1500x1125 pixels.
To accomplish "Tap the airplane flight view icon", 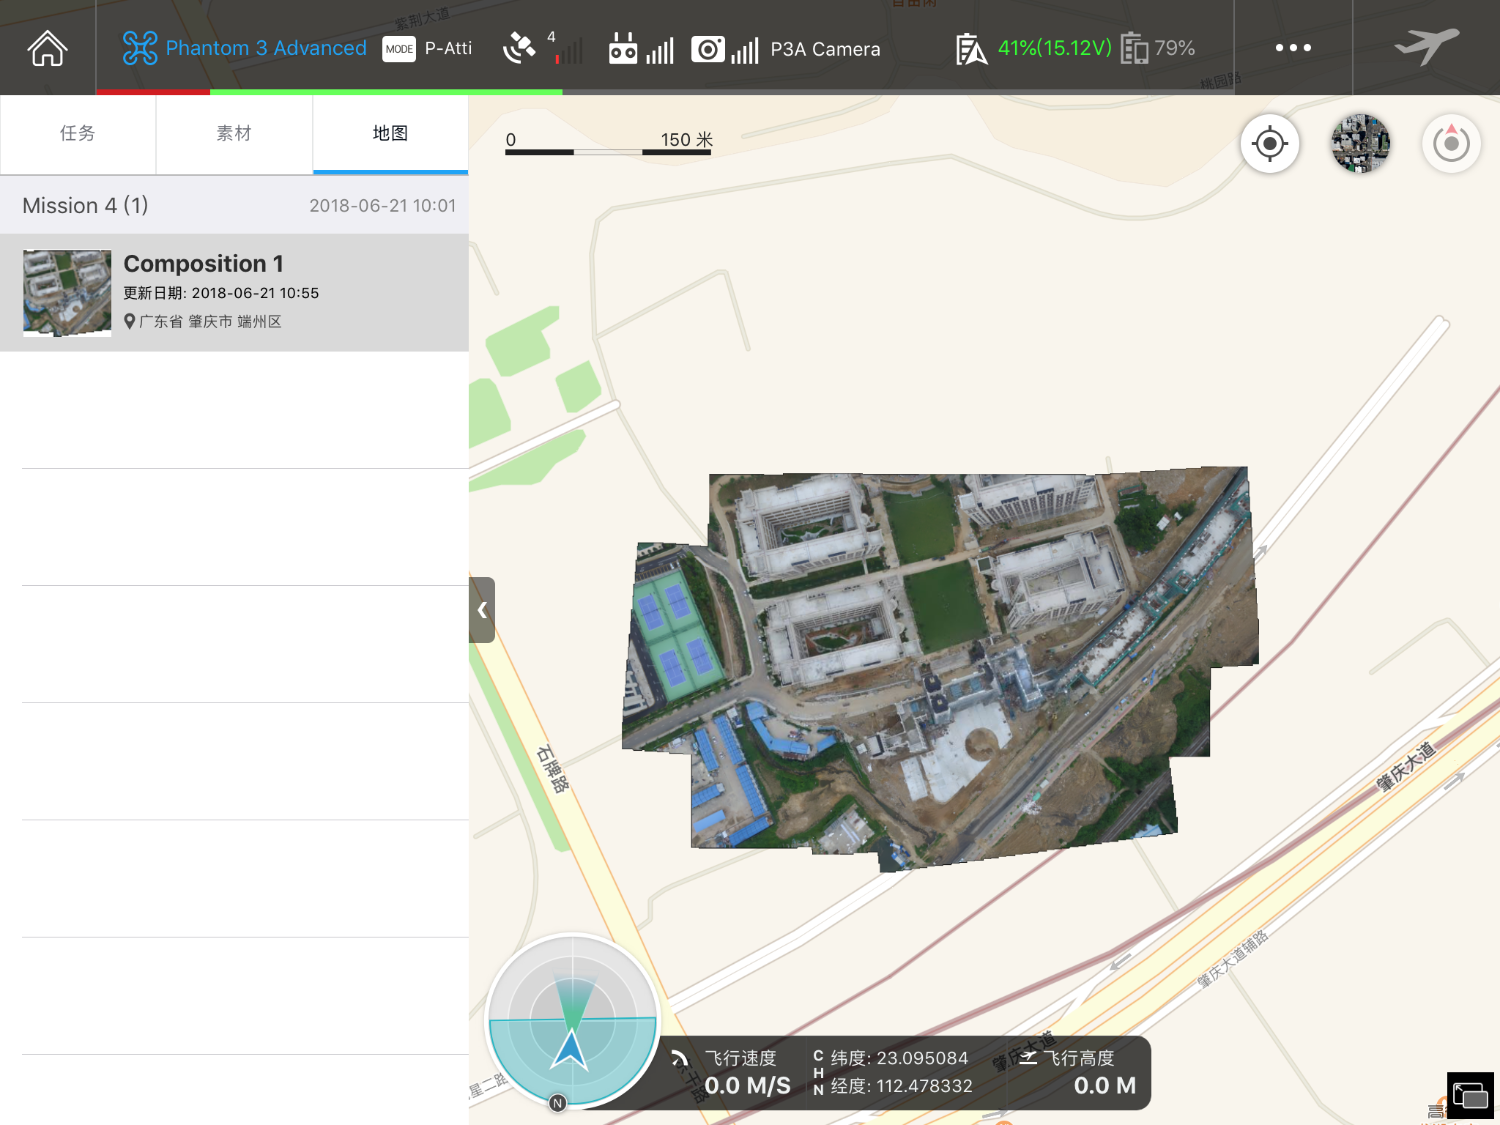I will point(1427,46).
